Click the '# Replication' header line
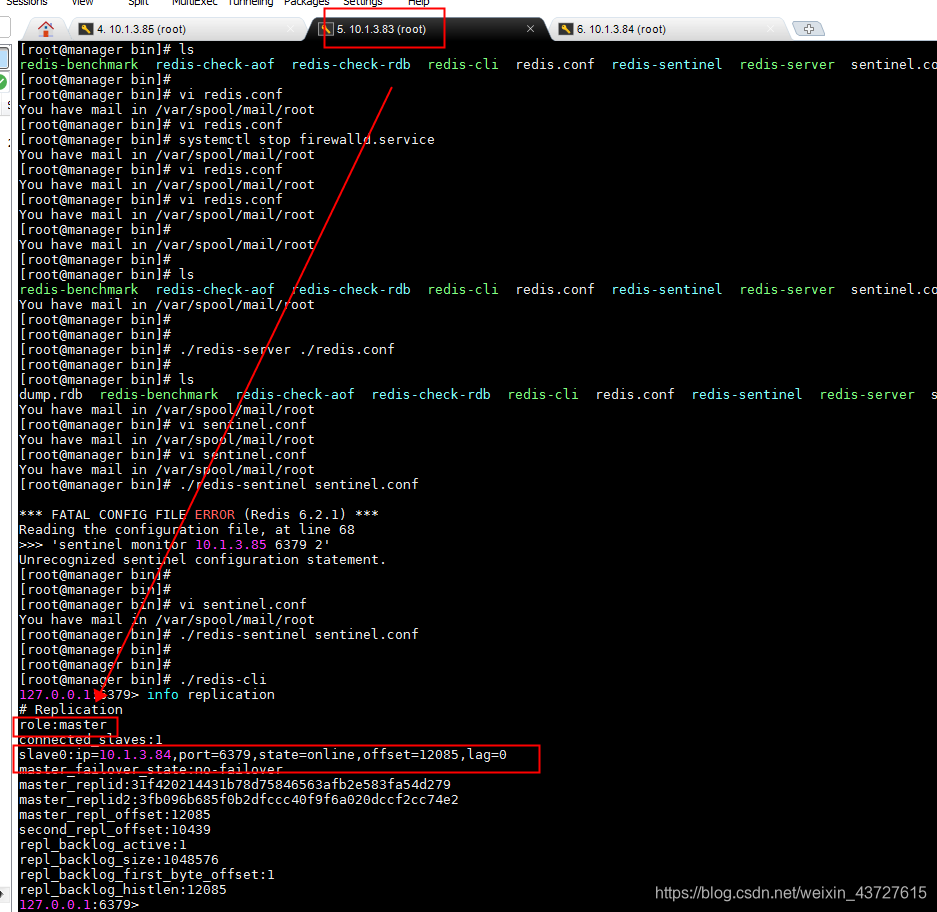This screenshot has height=912, width=937. (71, 709)
